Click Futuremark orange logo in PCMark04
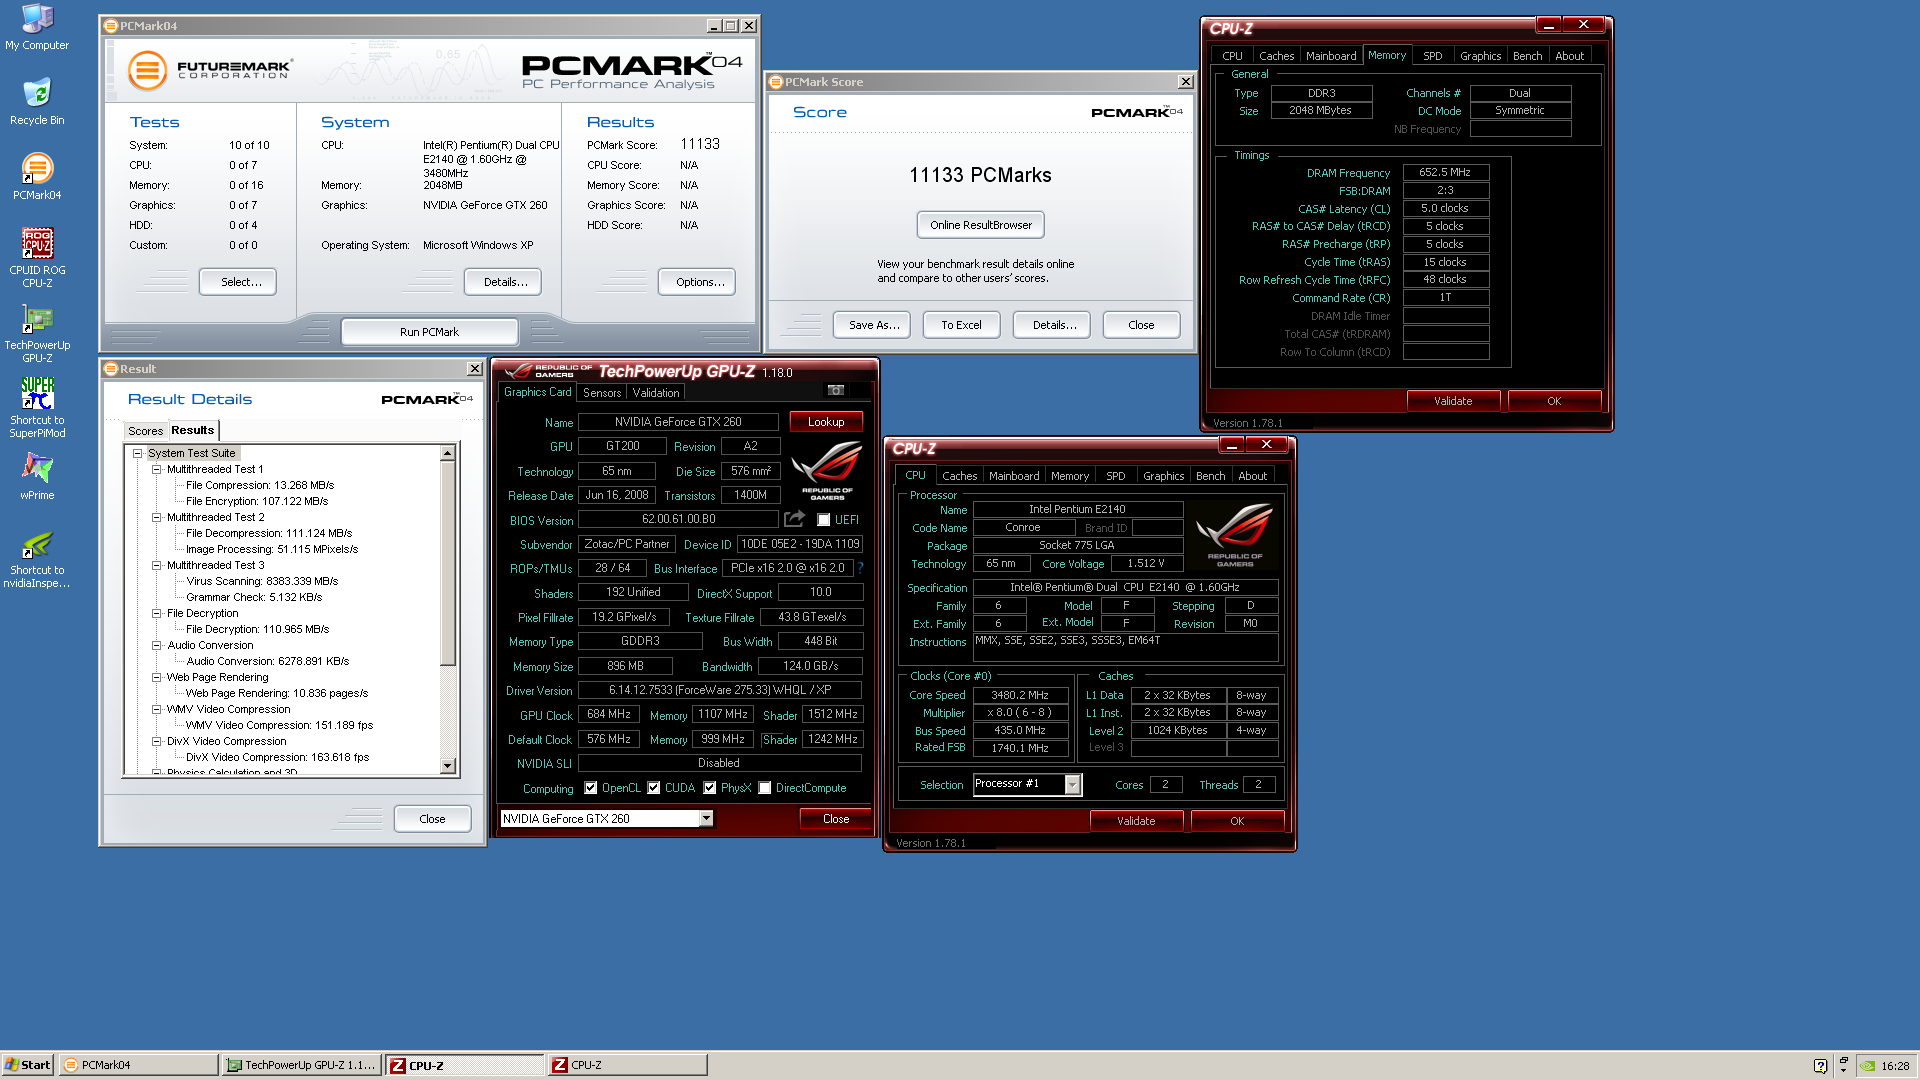The height and width of the screenshot is (1080, 1920). (x=147, y=70)
